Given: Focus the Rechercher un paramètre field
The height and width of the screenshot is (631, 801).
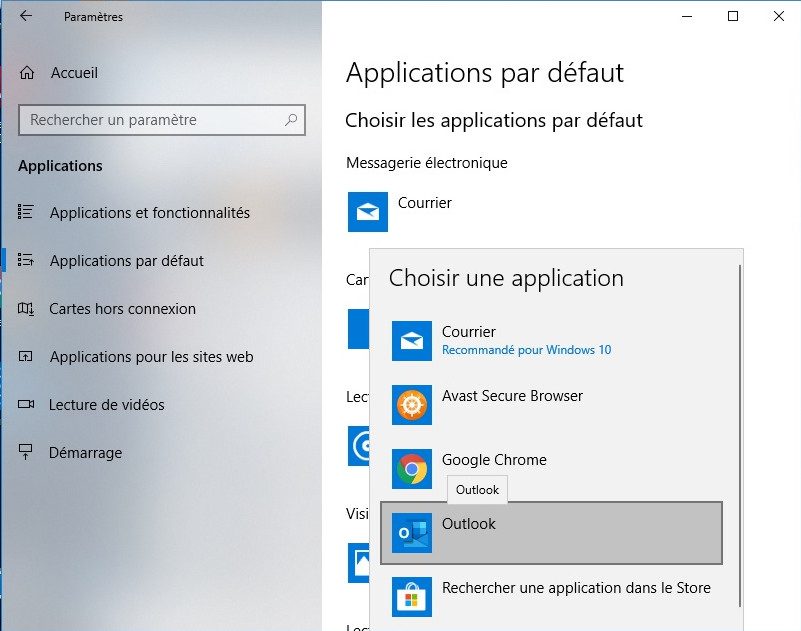Looking at the screenshot, I should point(162,120).
